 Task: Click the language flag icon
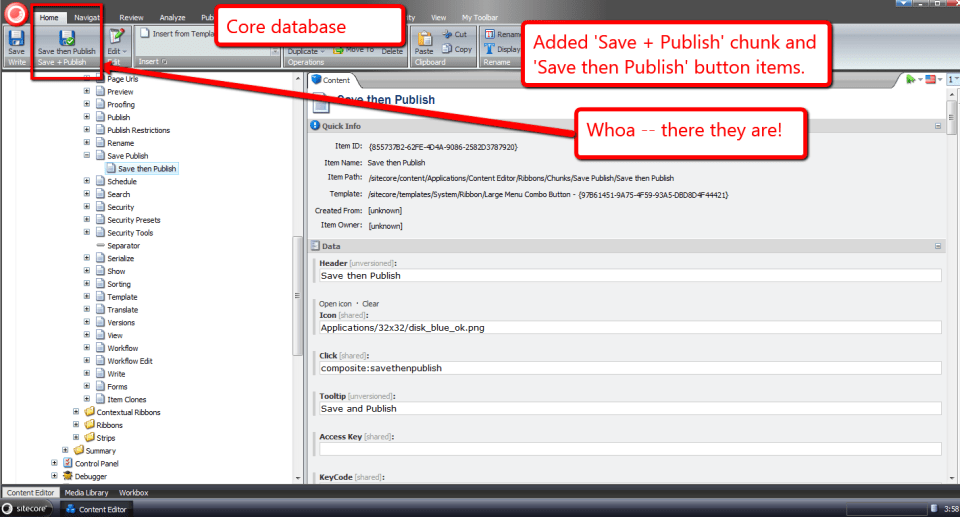(931, 79)
